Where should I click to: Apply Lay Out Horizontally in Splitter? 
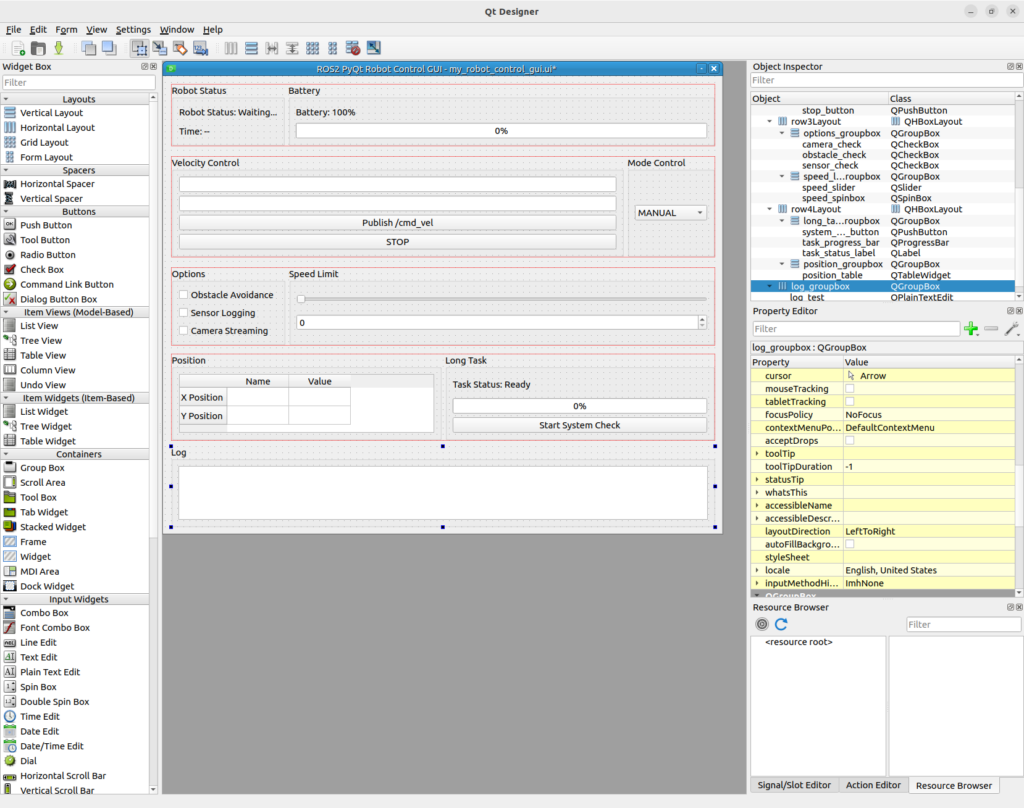[272, 48]
